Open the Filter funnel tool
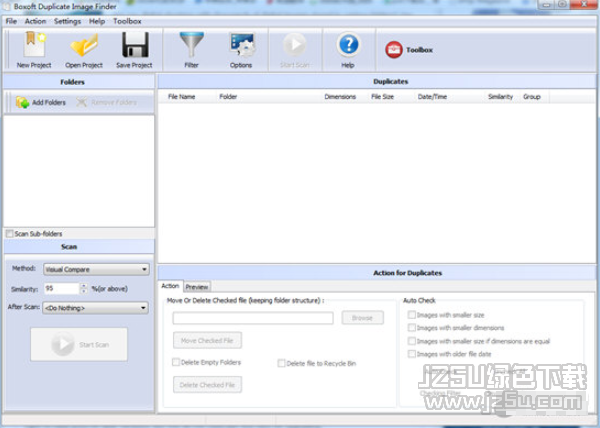The image size is (600, 428). tap(191, 44)
